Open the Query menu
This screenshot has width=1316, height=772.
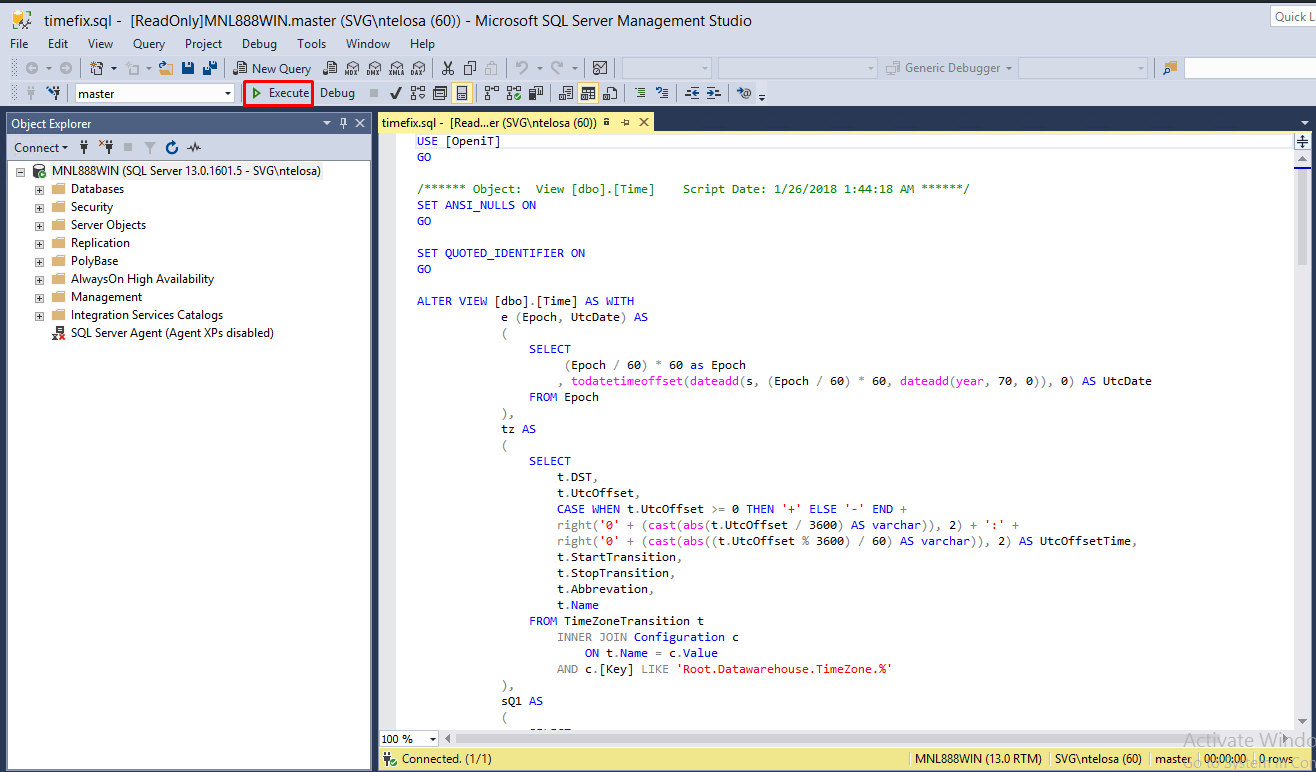tap(149, 44)
